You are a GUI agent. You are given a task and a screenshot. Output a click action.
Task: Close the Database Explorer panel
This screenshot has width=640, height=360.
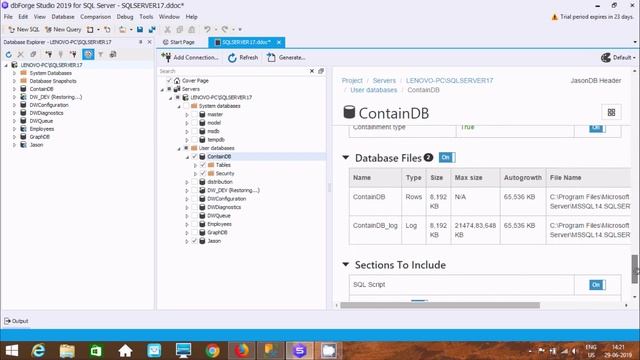tap(149, 42)
